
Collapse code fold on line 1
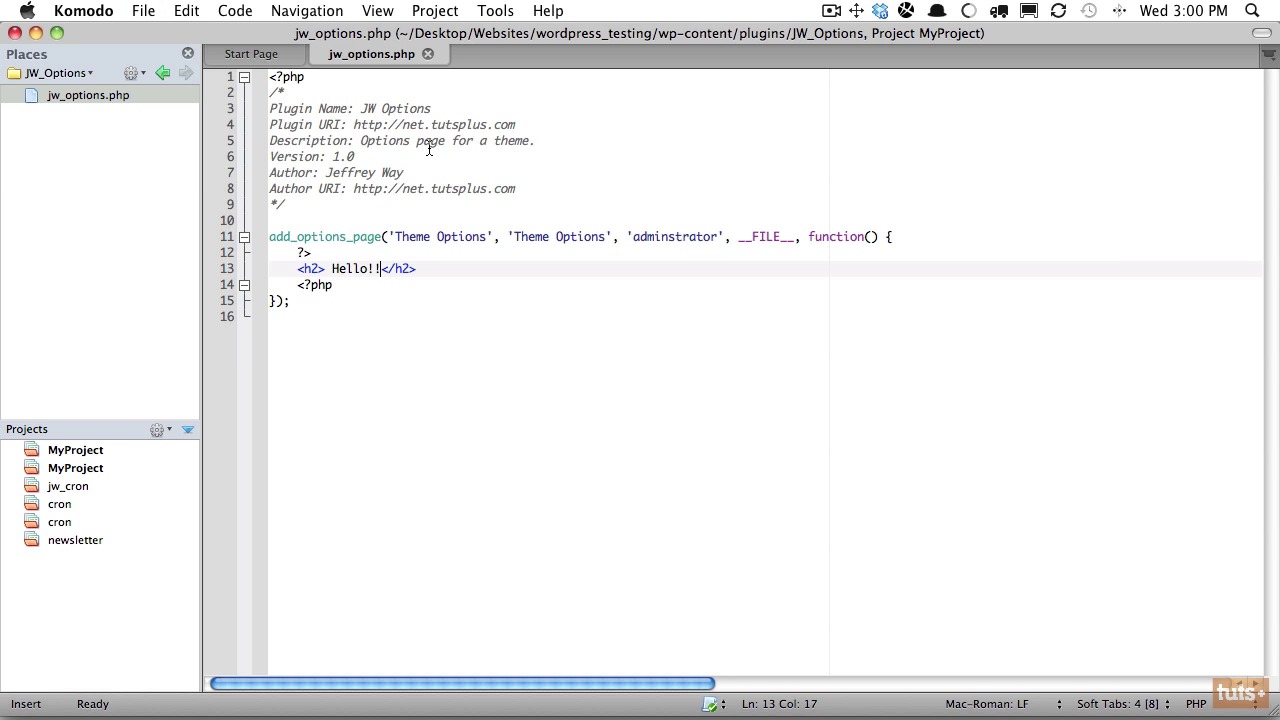tap(244, 77)
